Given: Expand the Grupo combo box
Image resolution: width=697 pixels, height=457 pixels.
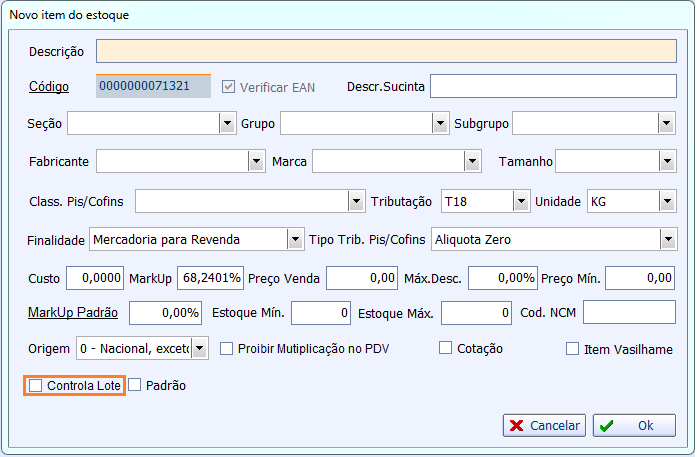Looking at the screenshot, I should [x=440, y=123].
